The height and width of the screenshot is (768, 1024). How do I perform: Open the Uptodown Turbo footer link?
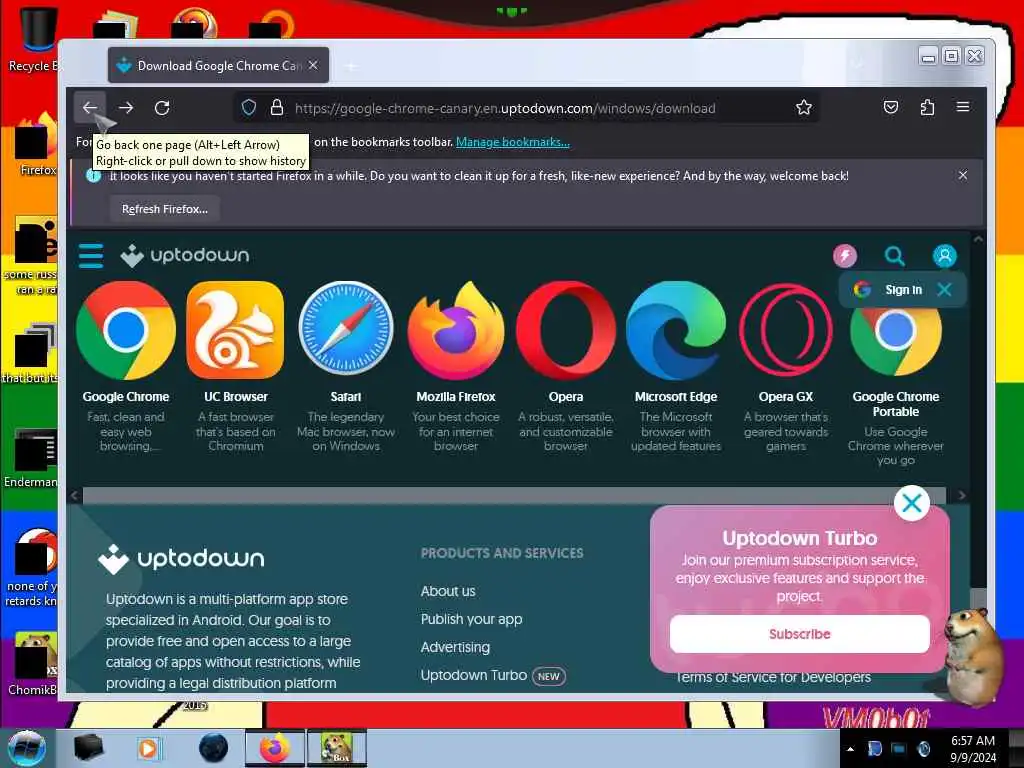473,675
